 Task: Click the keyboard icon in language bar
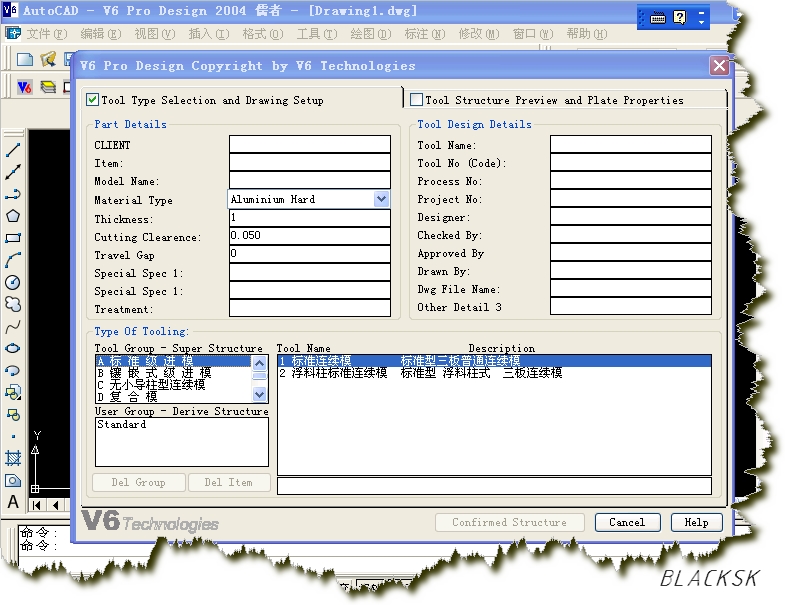(657, 19)
